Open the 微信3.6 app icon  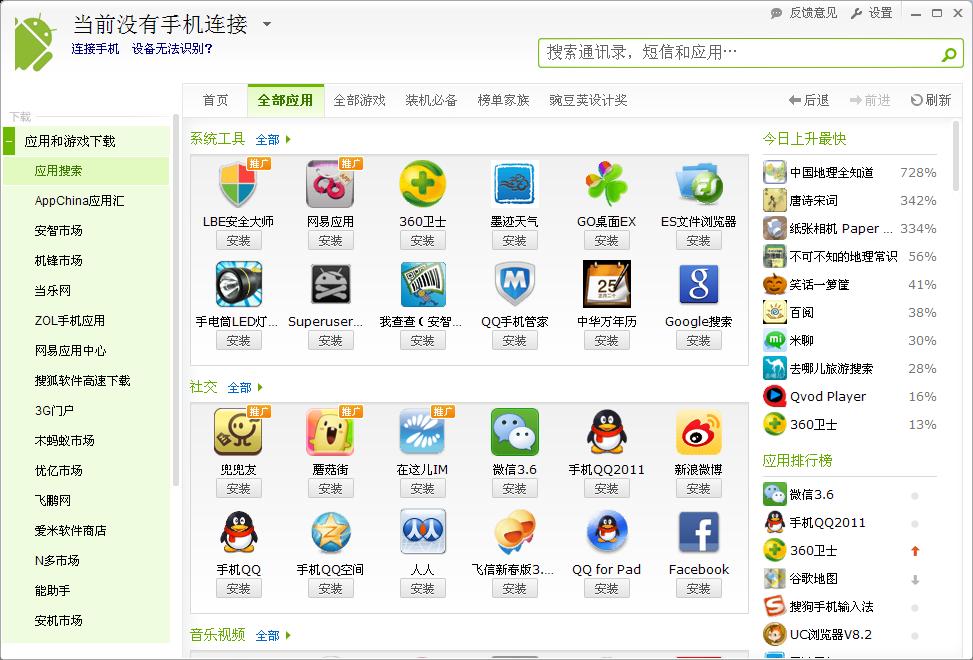(x=514, y=432)
